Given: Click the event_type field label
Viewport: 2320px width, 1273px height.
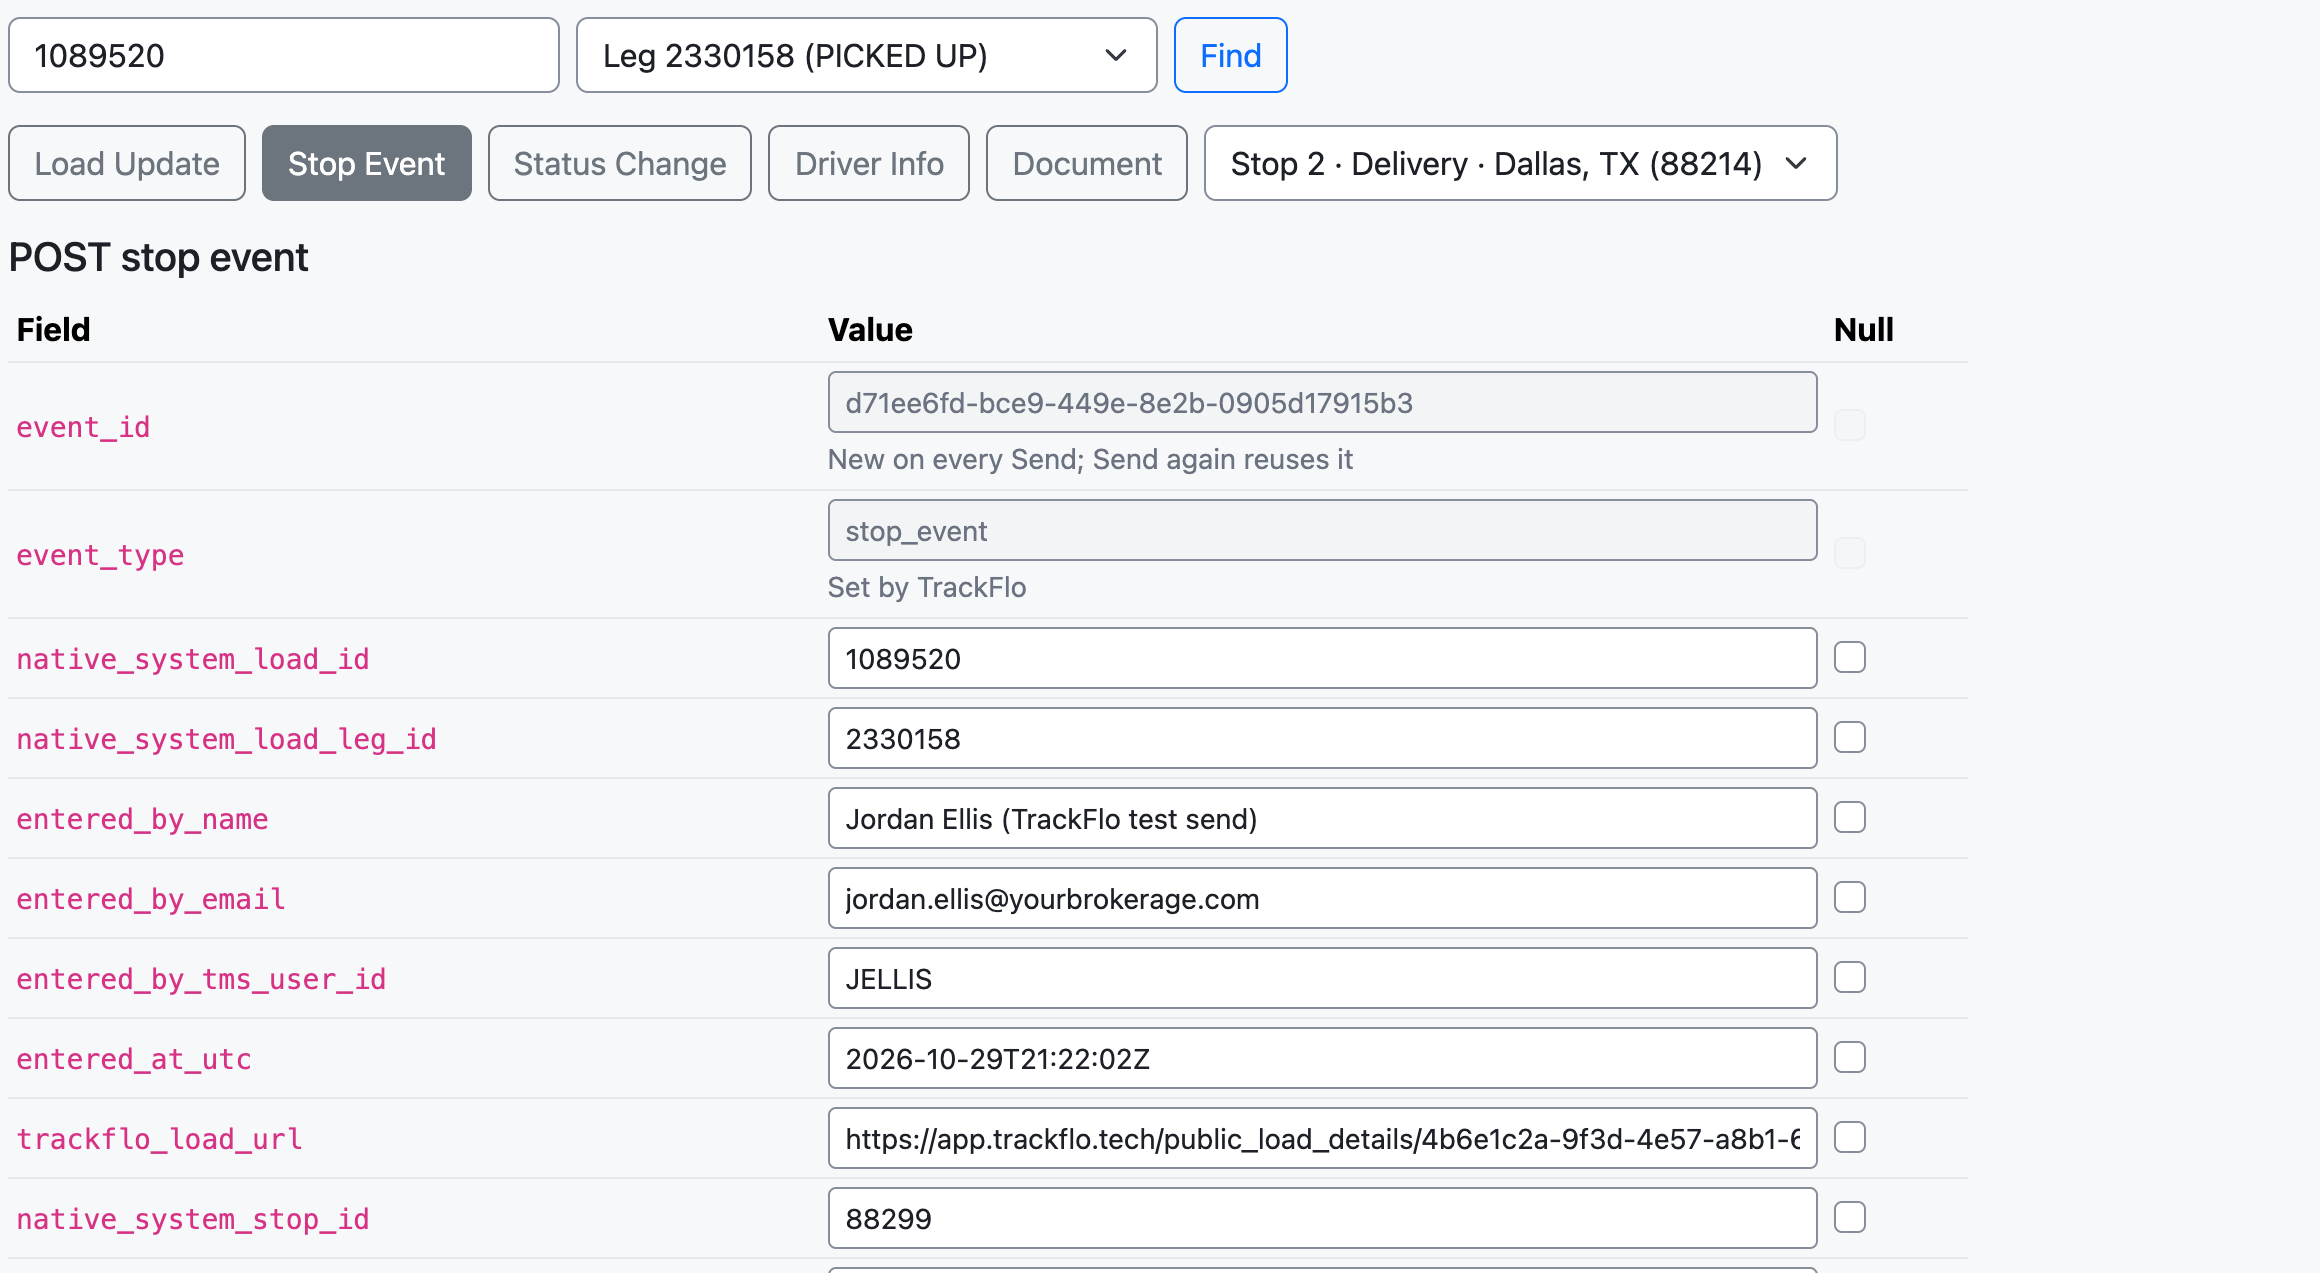Looking at the screenshot, I should click(x=100, y=555).
